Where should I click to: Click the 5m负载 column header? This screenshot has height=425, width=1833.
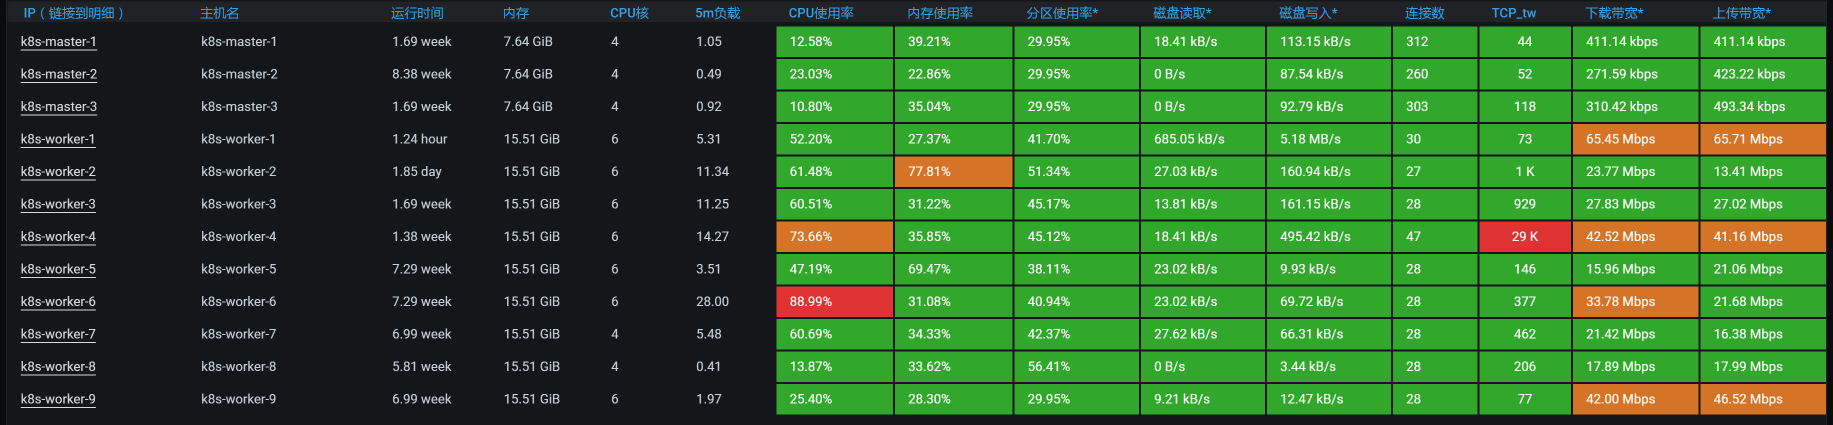718,13
